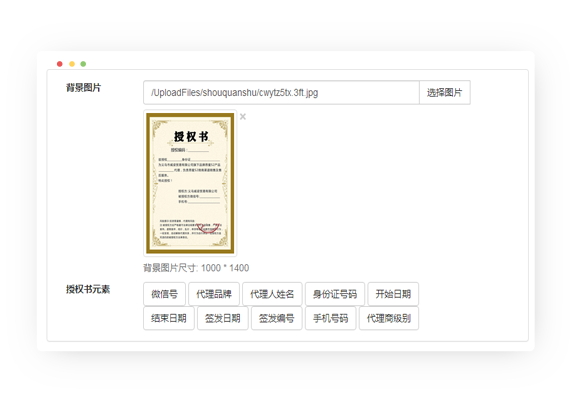Remove the uploaded certificate image with the × icon

click(x=243, y=117)
